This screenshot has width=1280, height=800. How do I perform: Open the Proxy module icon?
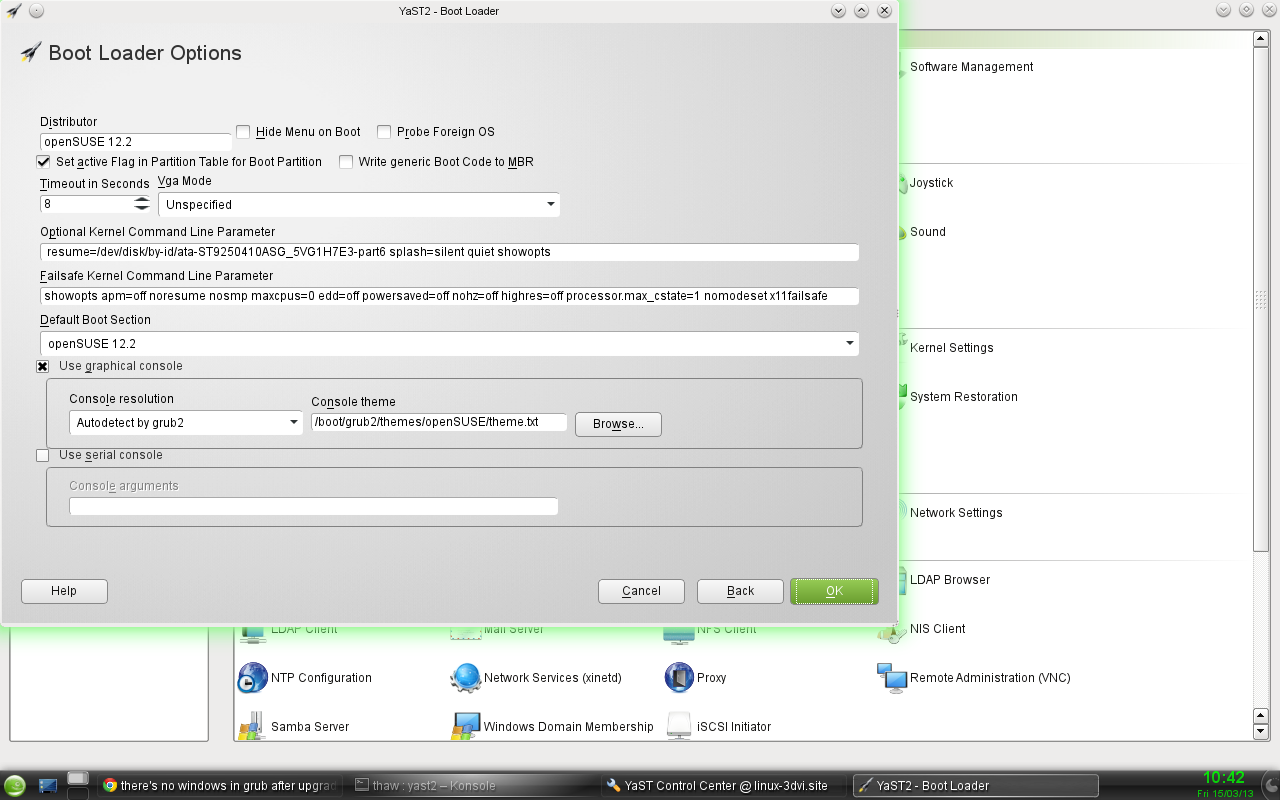click(x=679, y=678)
